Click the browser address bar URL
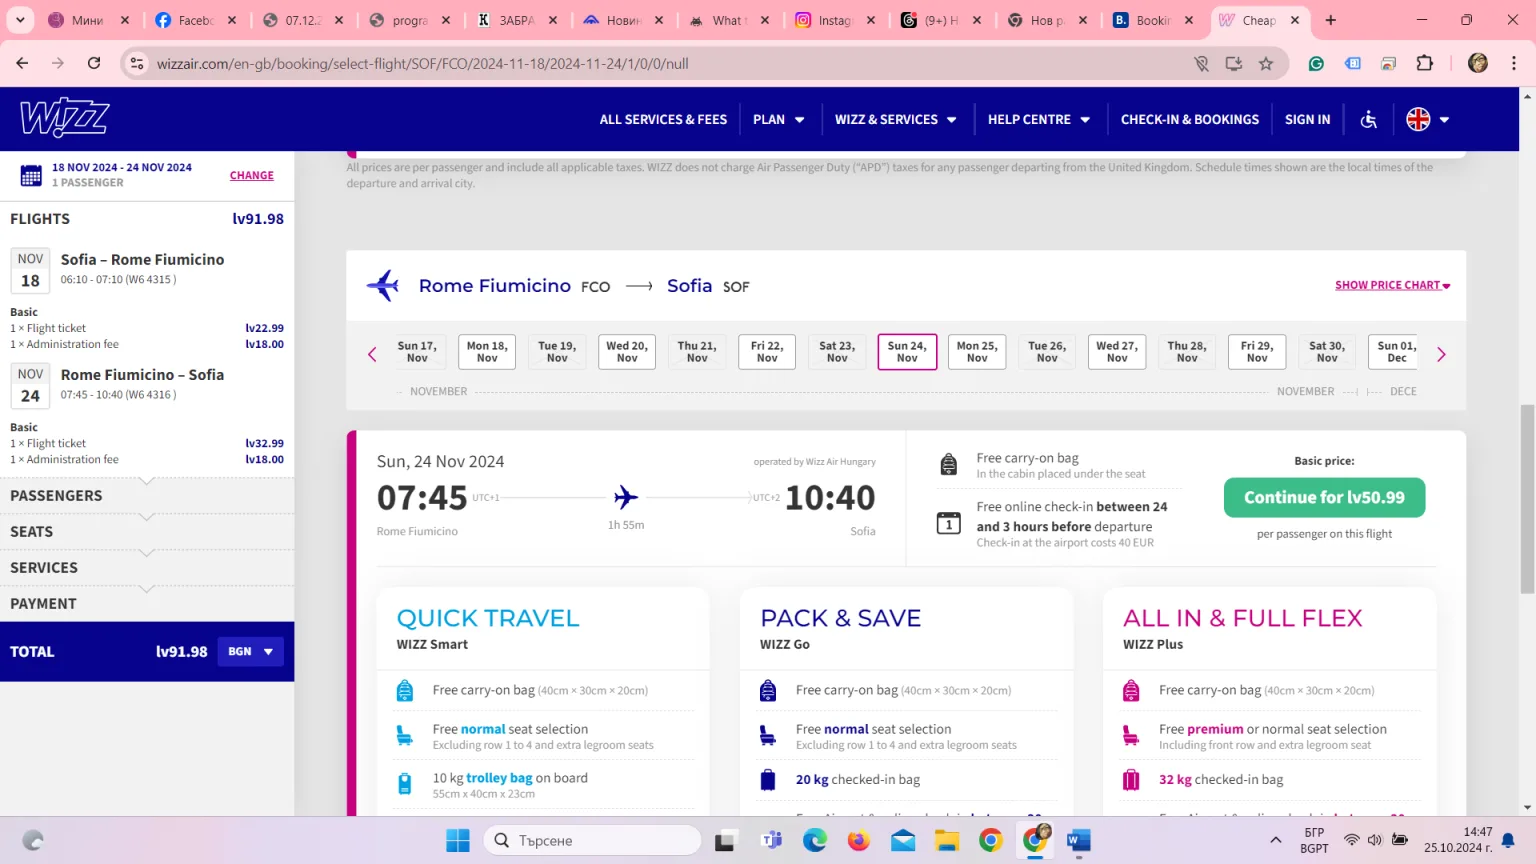1536x864 pixels. [x=423, y=64]
